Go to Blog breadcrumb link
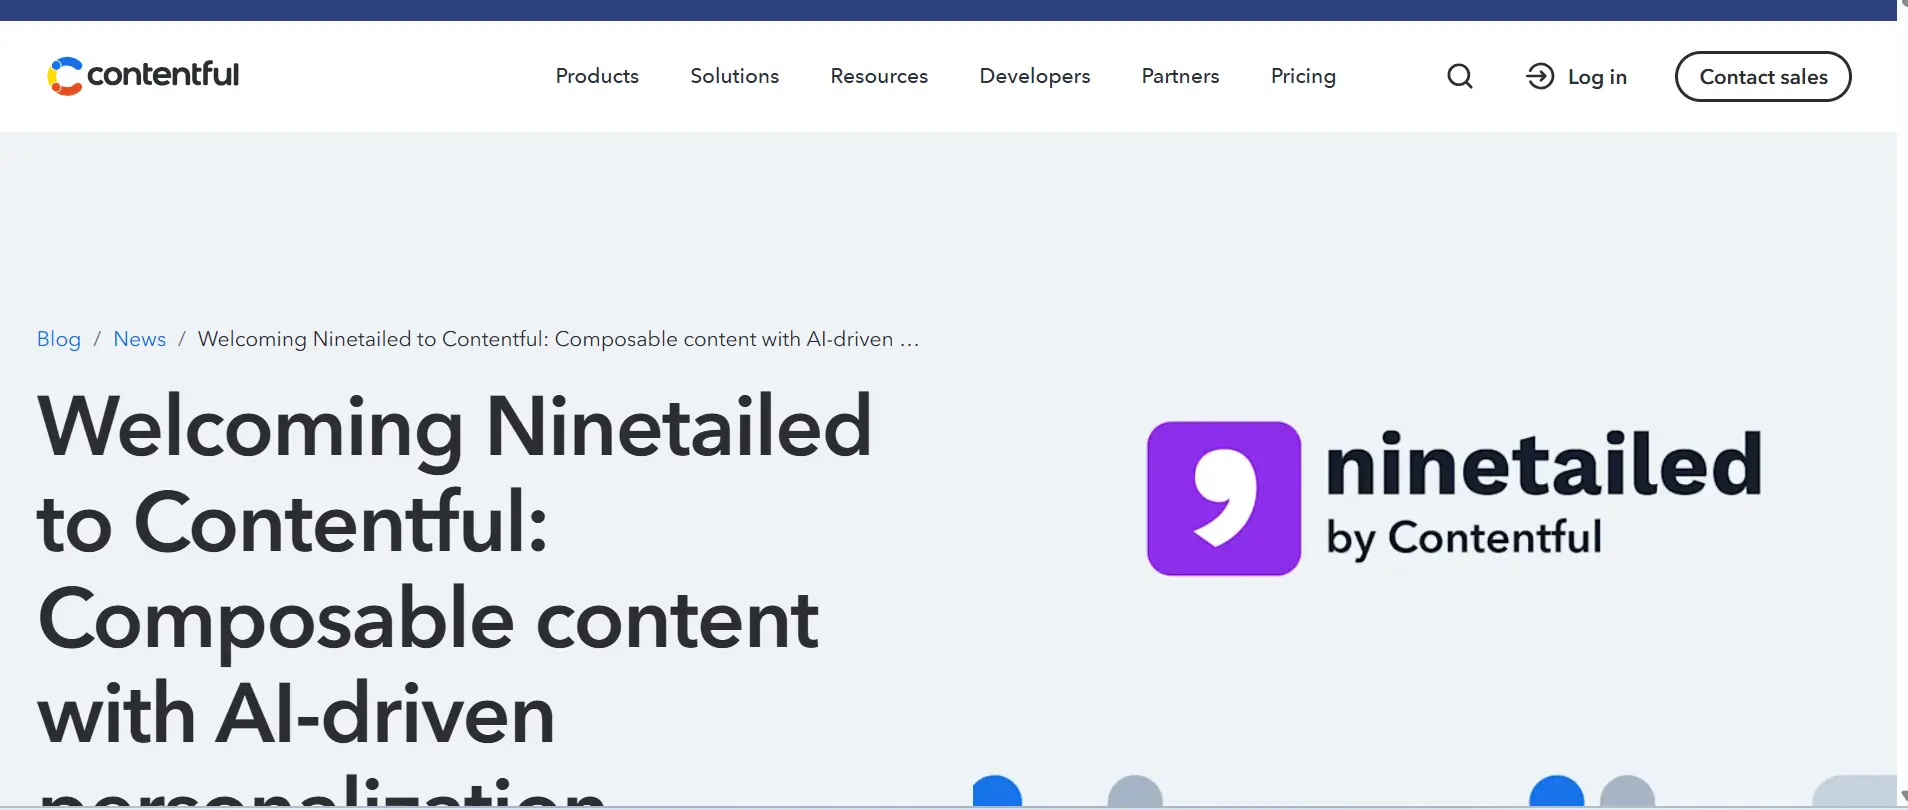Viewport: 1908px width, 810px height. point(59,339)
